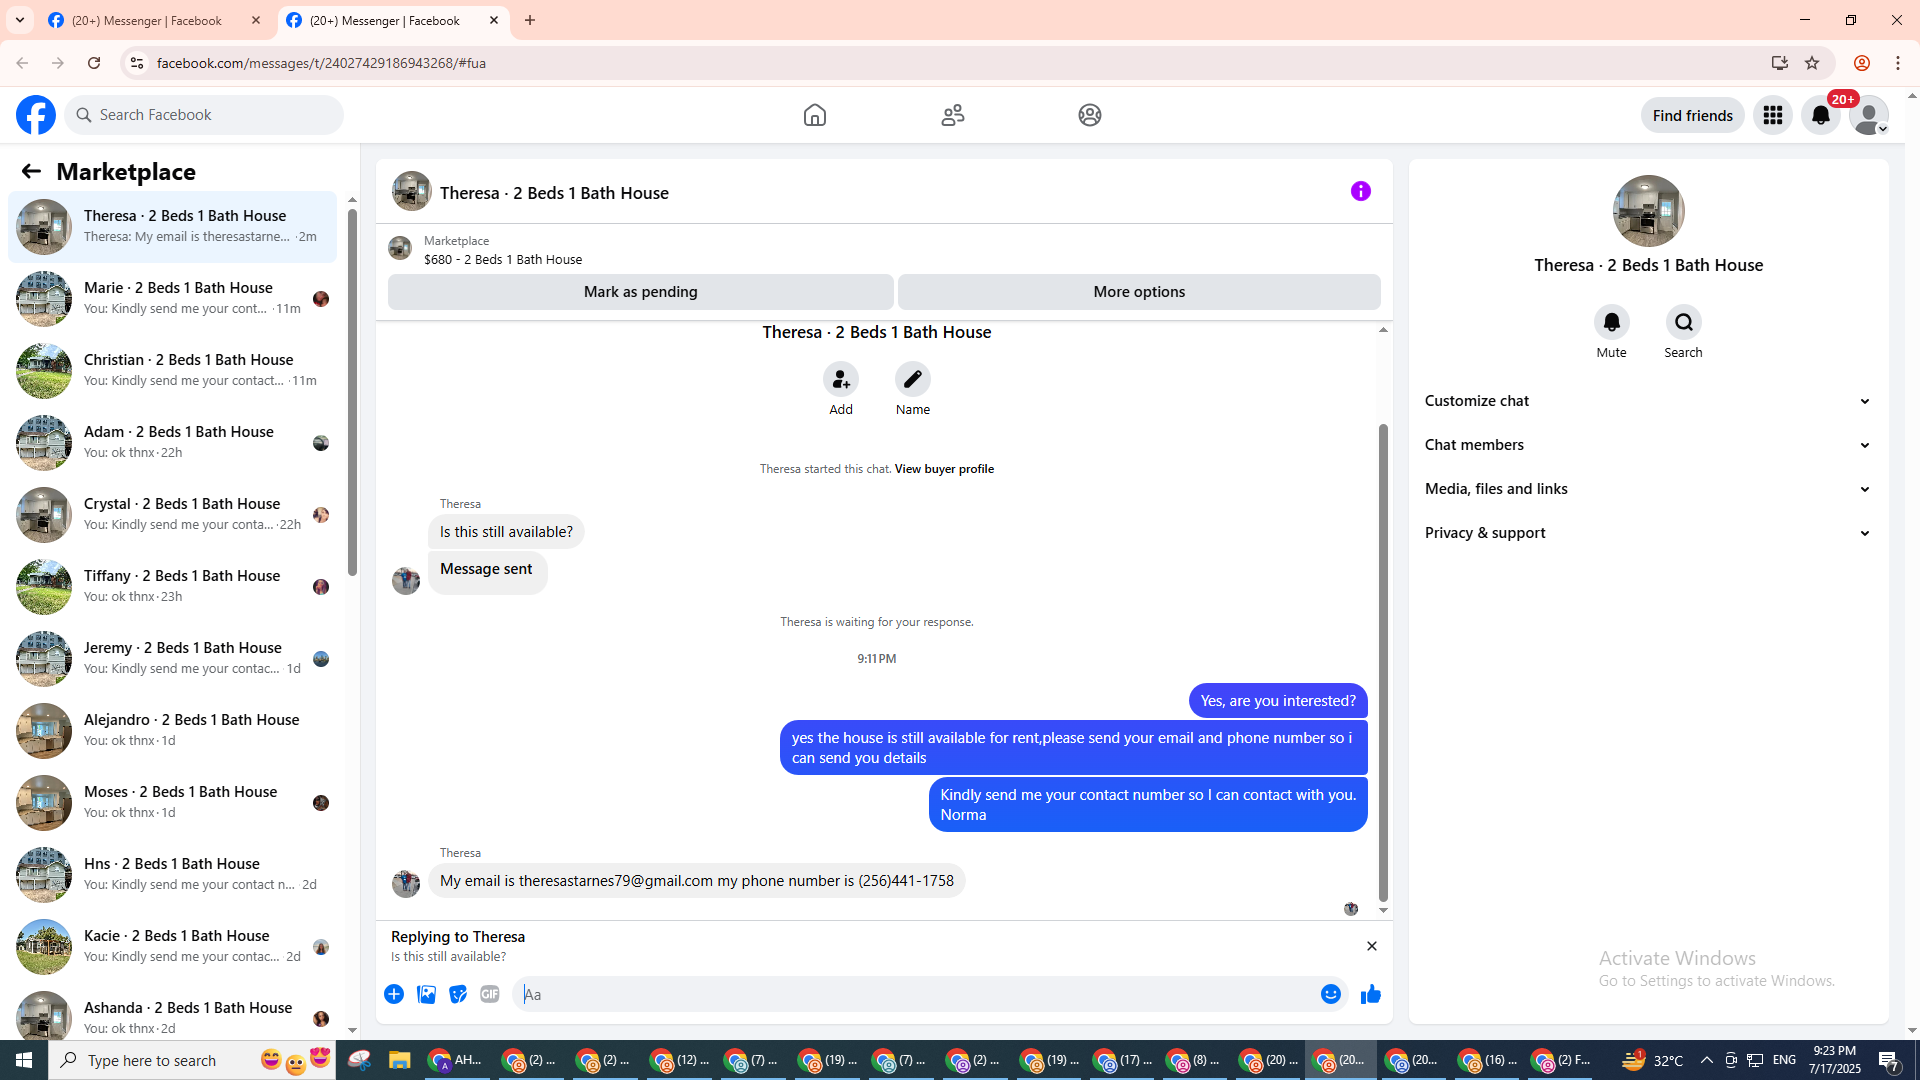Cancel the reply to Theresa
Screen dimensions: 1920x1080
tap(1372, 946)
